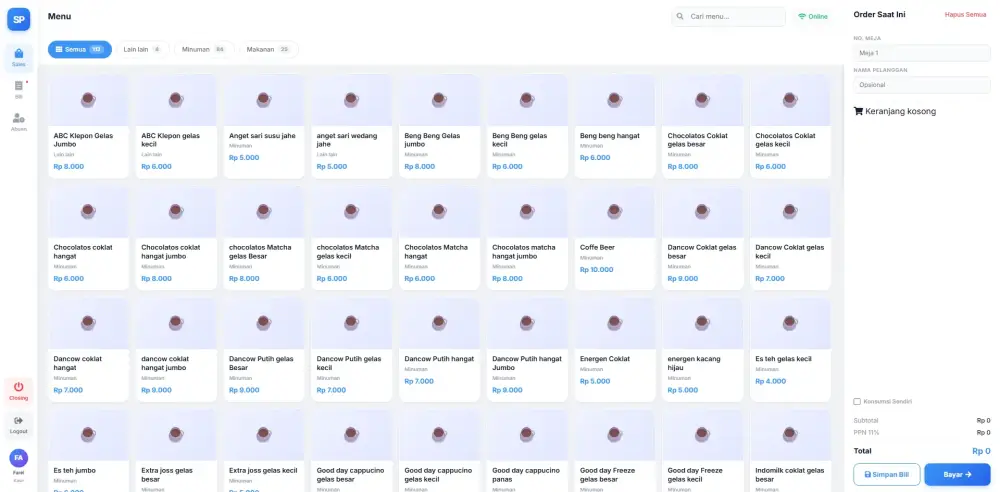1000x492 pixels.
Task: Click the Logout icon
Action: pyautogui.click(x=18, y=424)
